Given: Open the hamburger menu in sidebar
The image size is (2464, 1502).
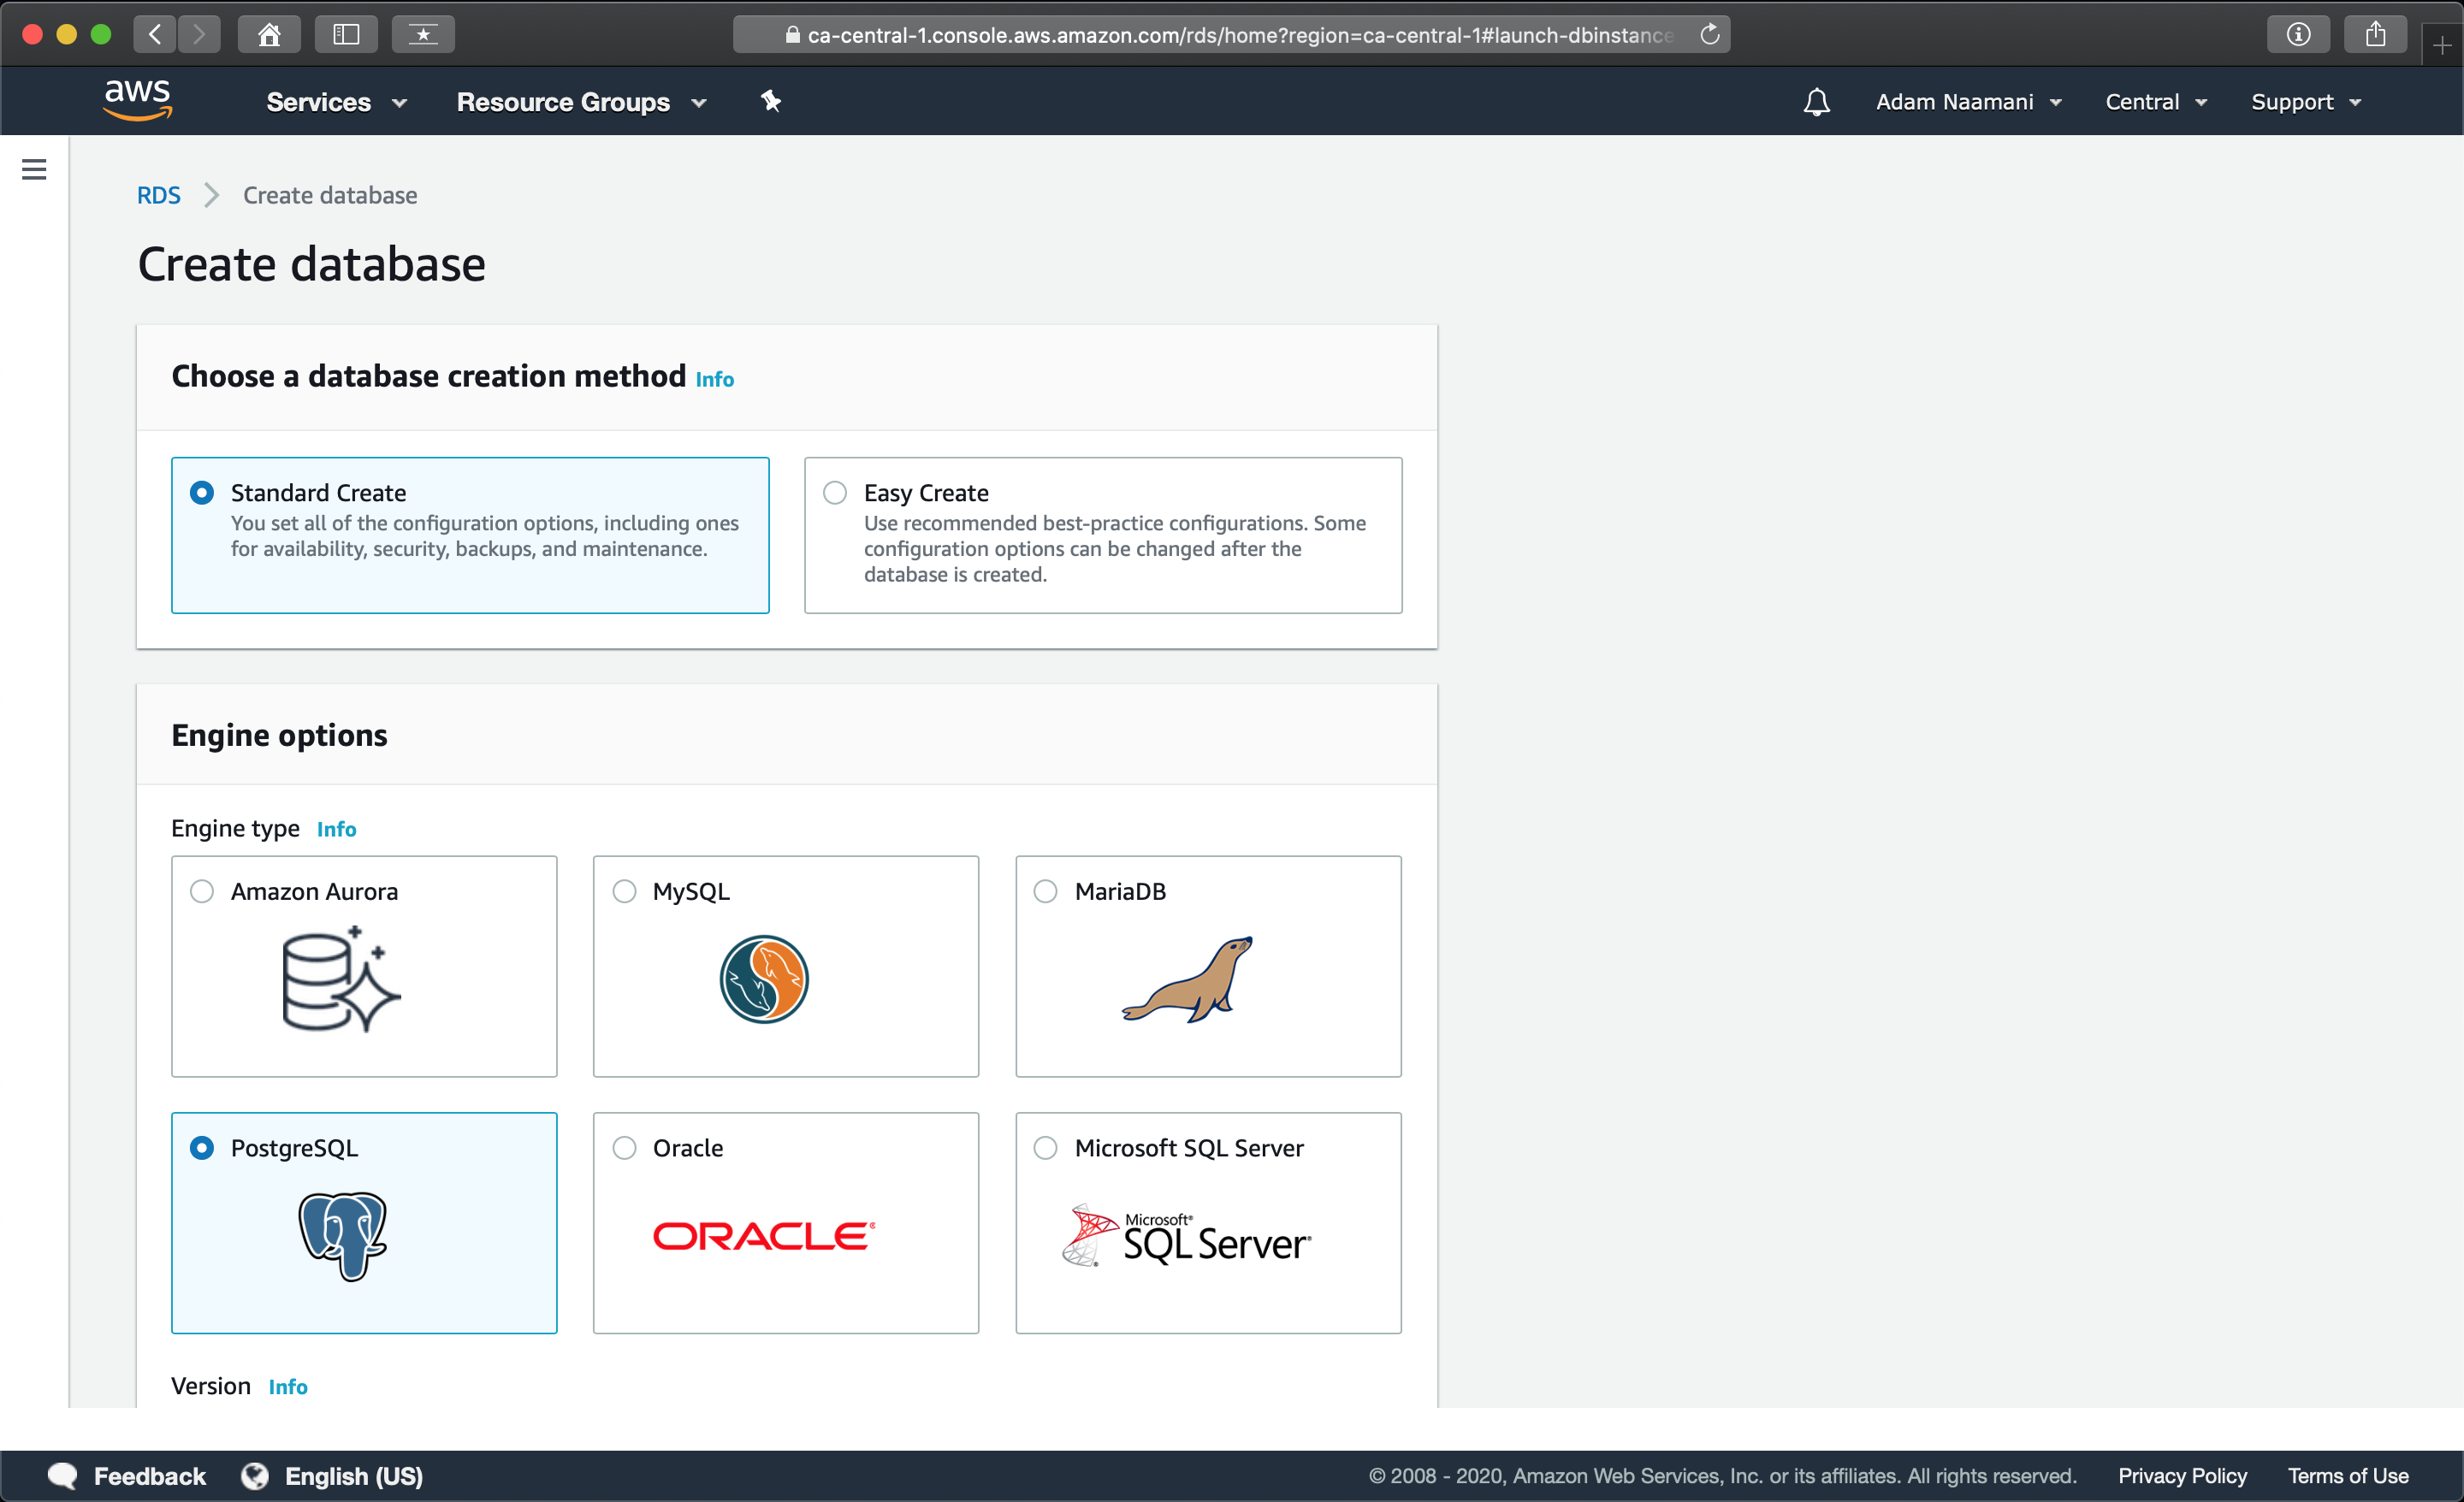Looking at the screenshot, I should [34, 169].
